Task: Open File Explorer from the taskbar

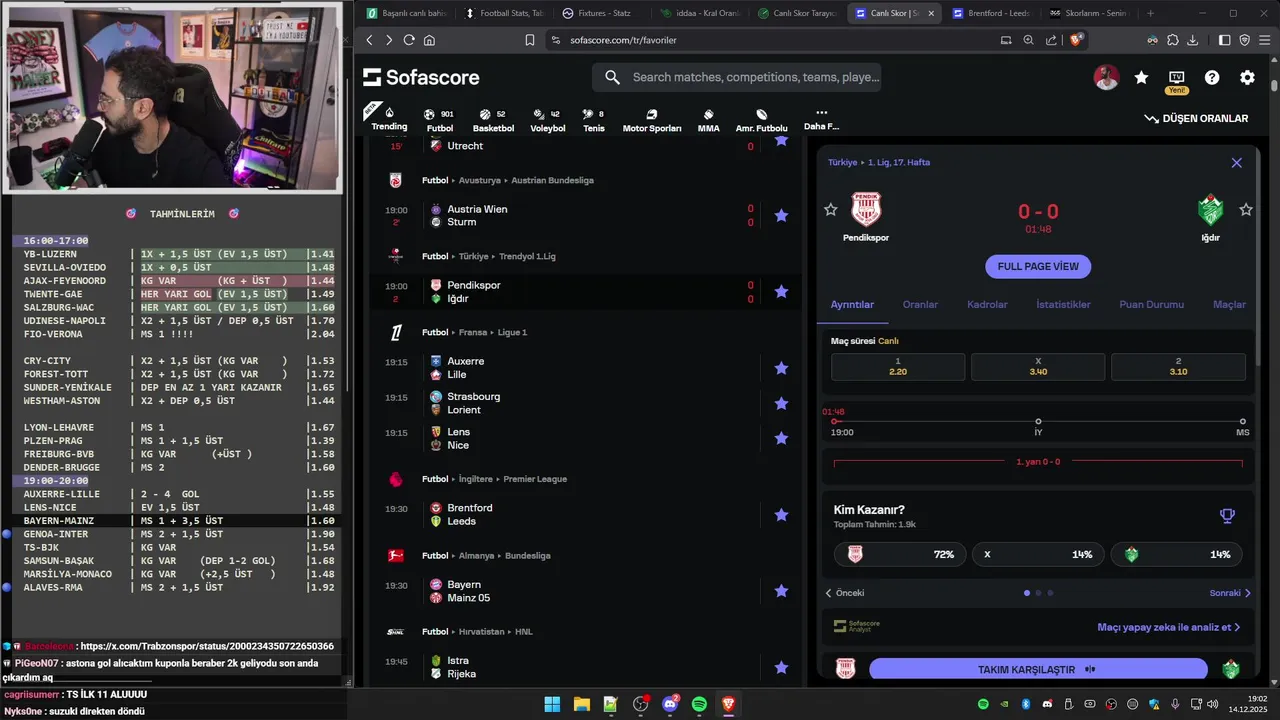Action: (581, 704)
